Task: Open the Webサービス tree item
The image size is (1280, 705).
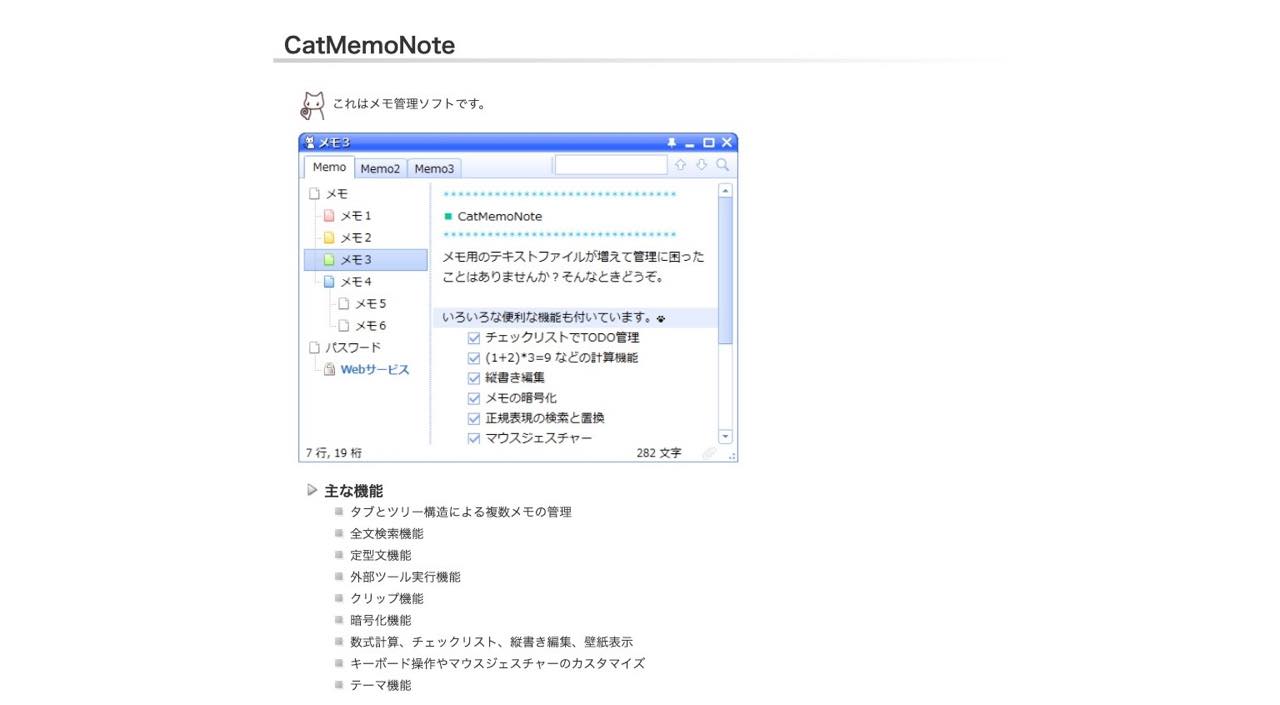Action: pyautogui.click(x=375, y=370)
